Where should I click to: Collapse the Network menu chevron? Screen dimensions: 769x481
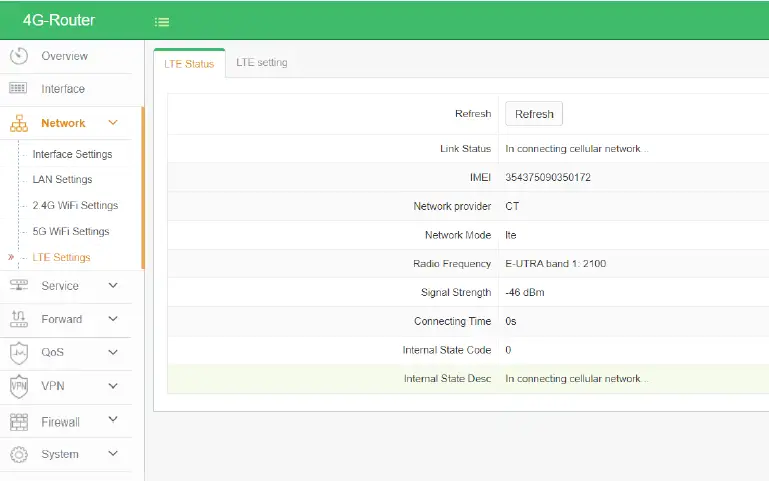113,123
